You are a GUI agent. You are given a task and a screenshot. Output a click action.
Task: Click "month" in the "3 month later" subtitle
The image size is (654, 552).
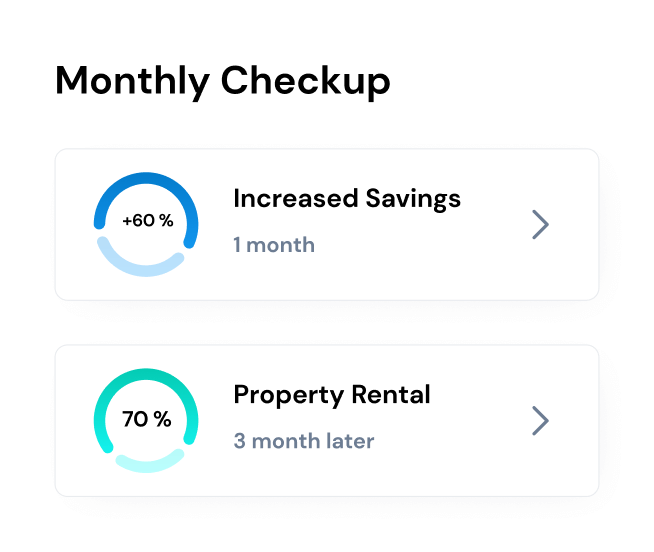pos(284,441)
